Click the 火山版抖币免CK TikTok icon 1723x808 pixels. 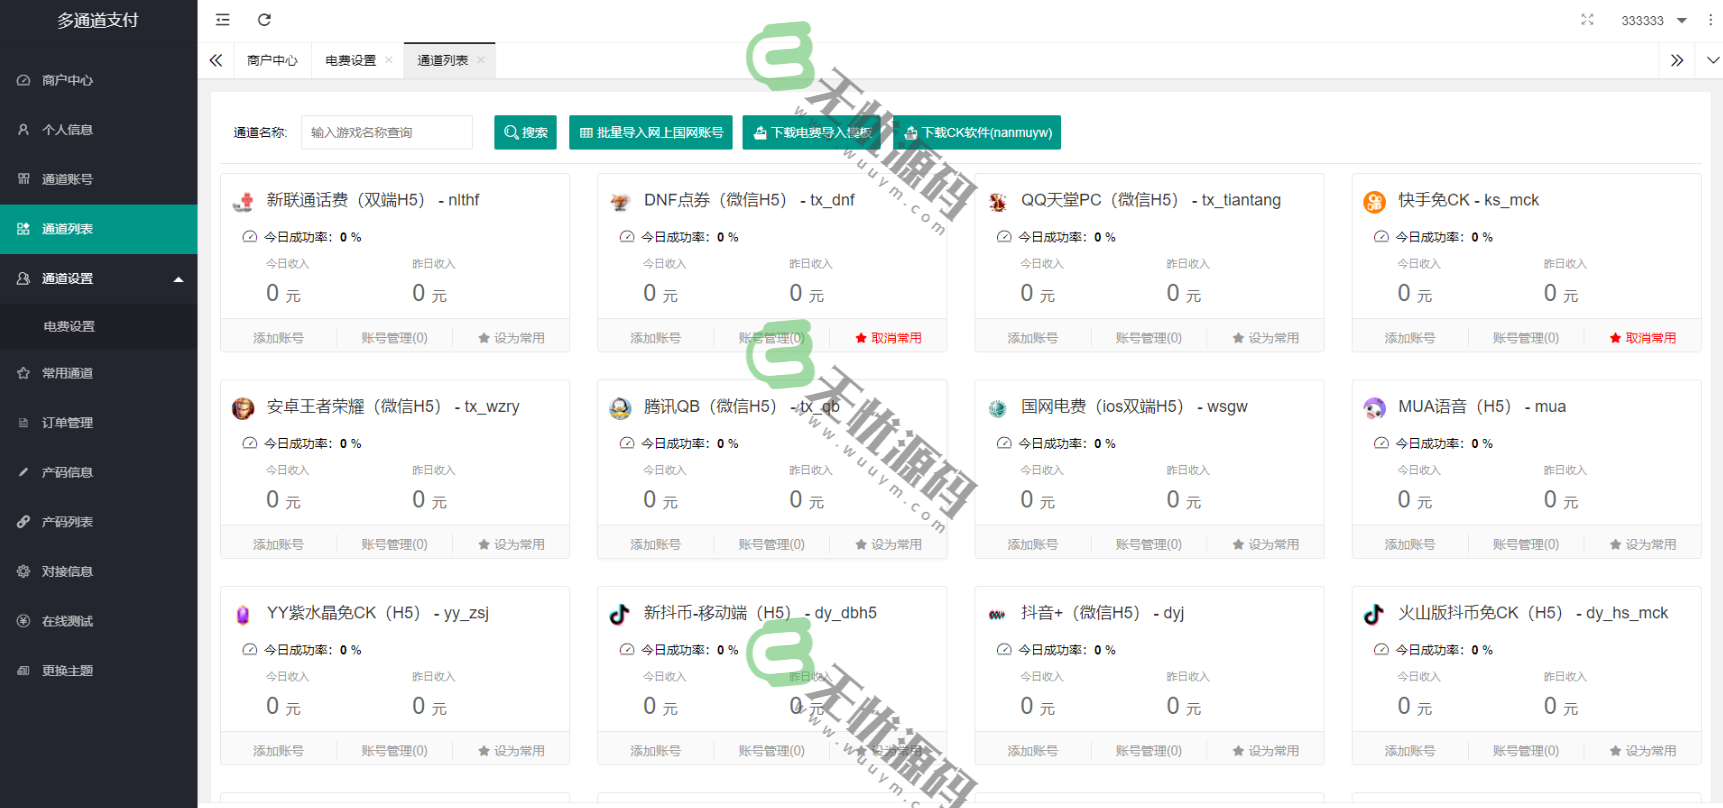1374,615
